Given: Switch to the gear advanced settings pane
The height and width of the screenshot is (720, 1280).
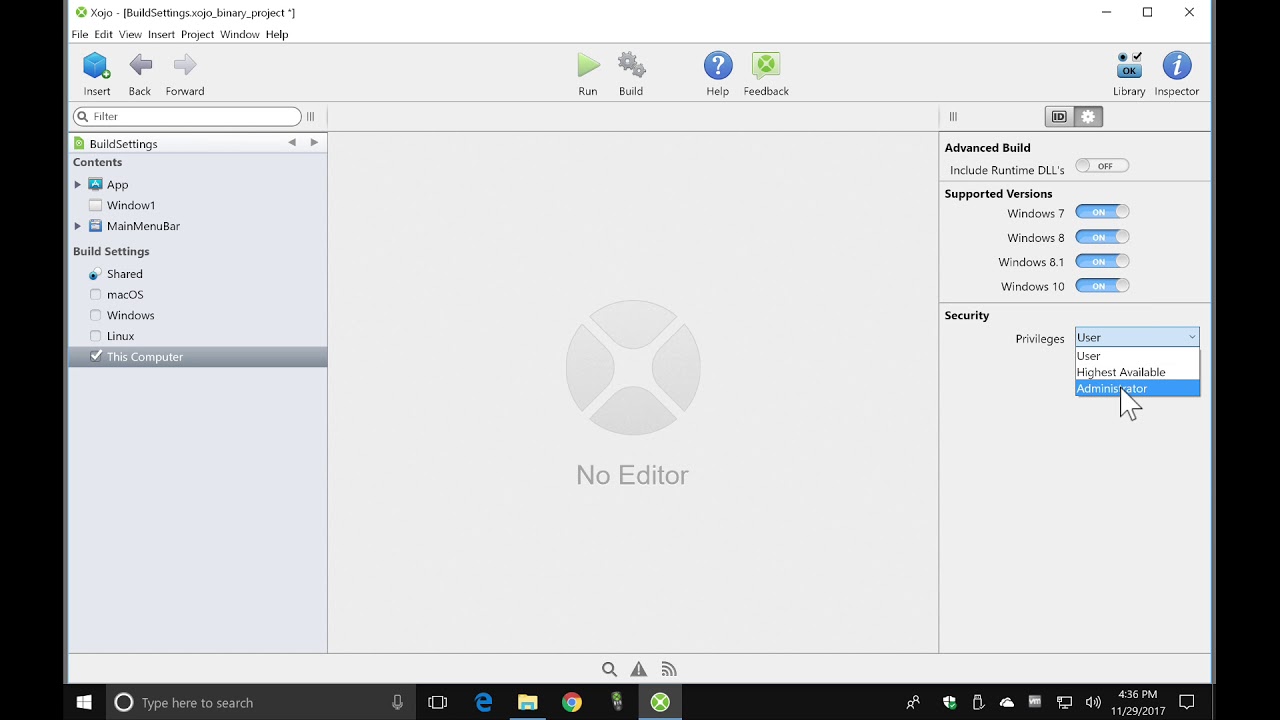Looking at the screenshot, I should coord(1088,117).
